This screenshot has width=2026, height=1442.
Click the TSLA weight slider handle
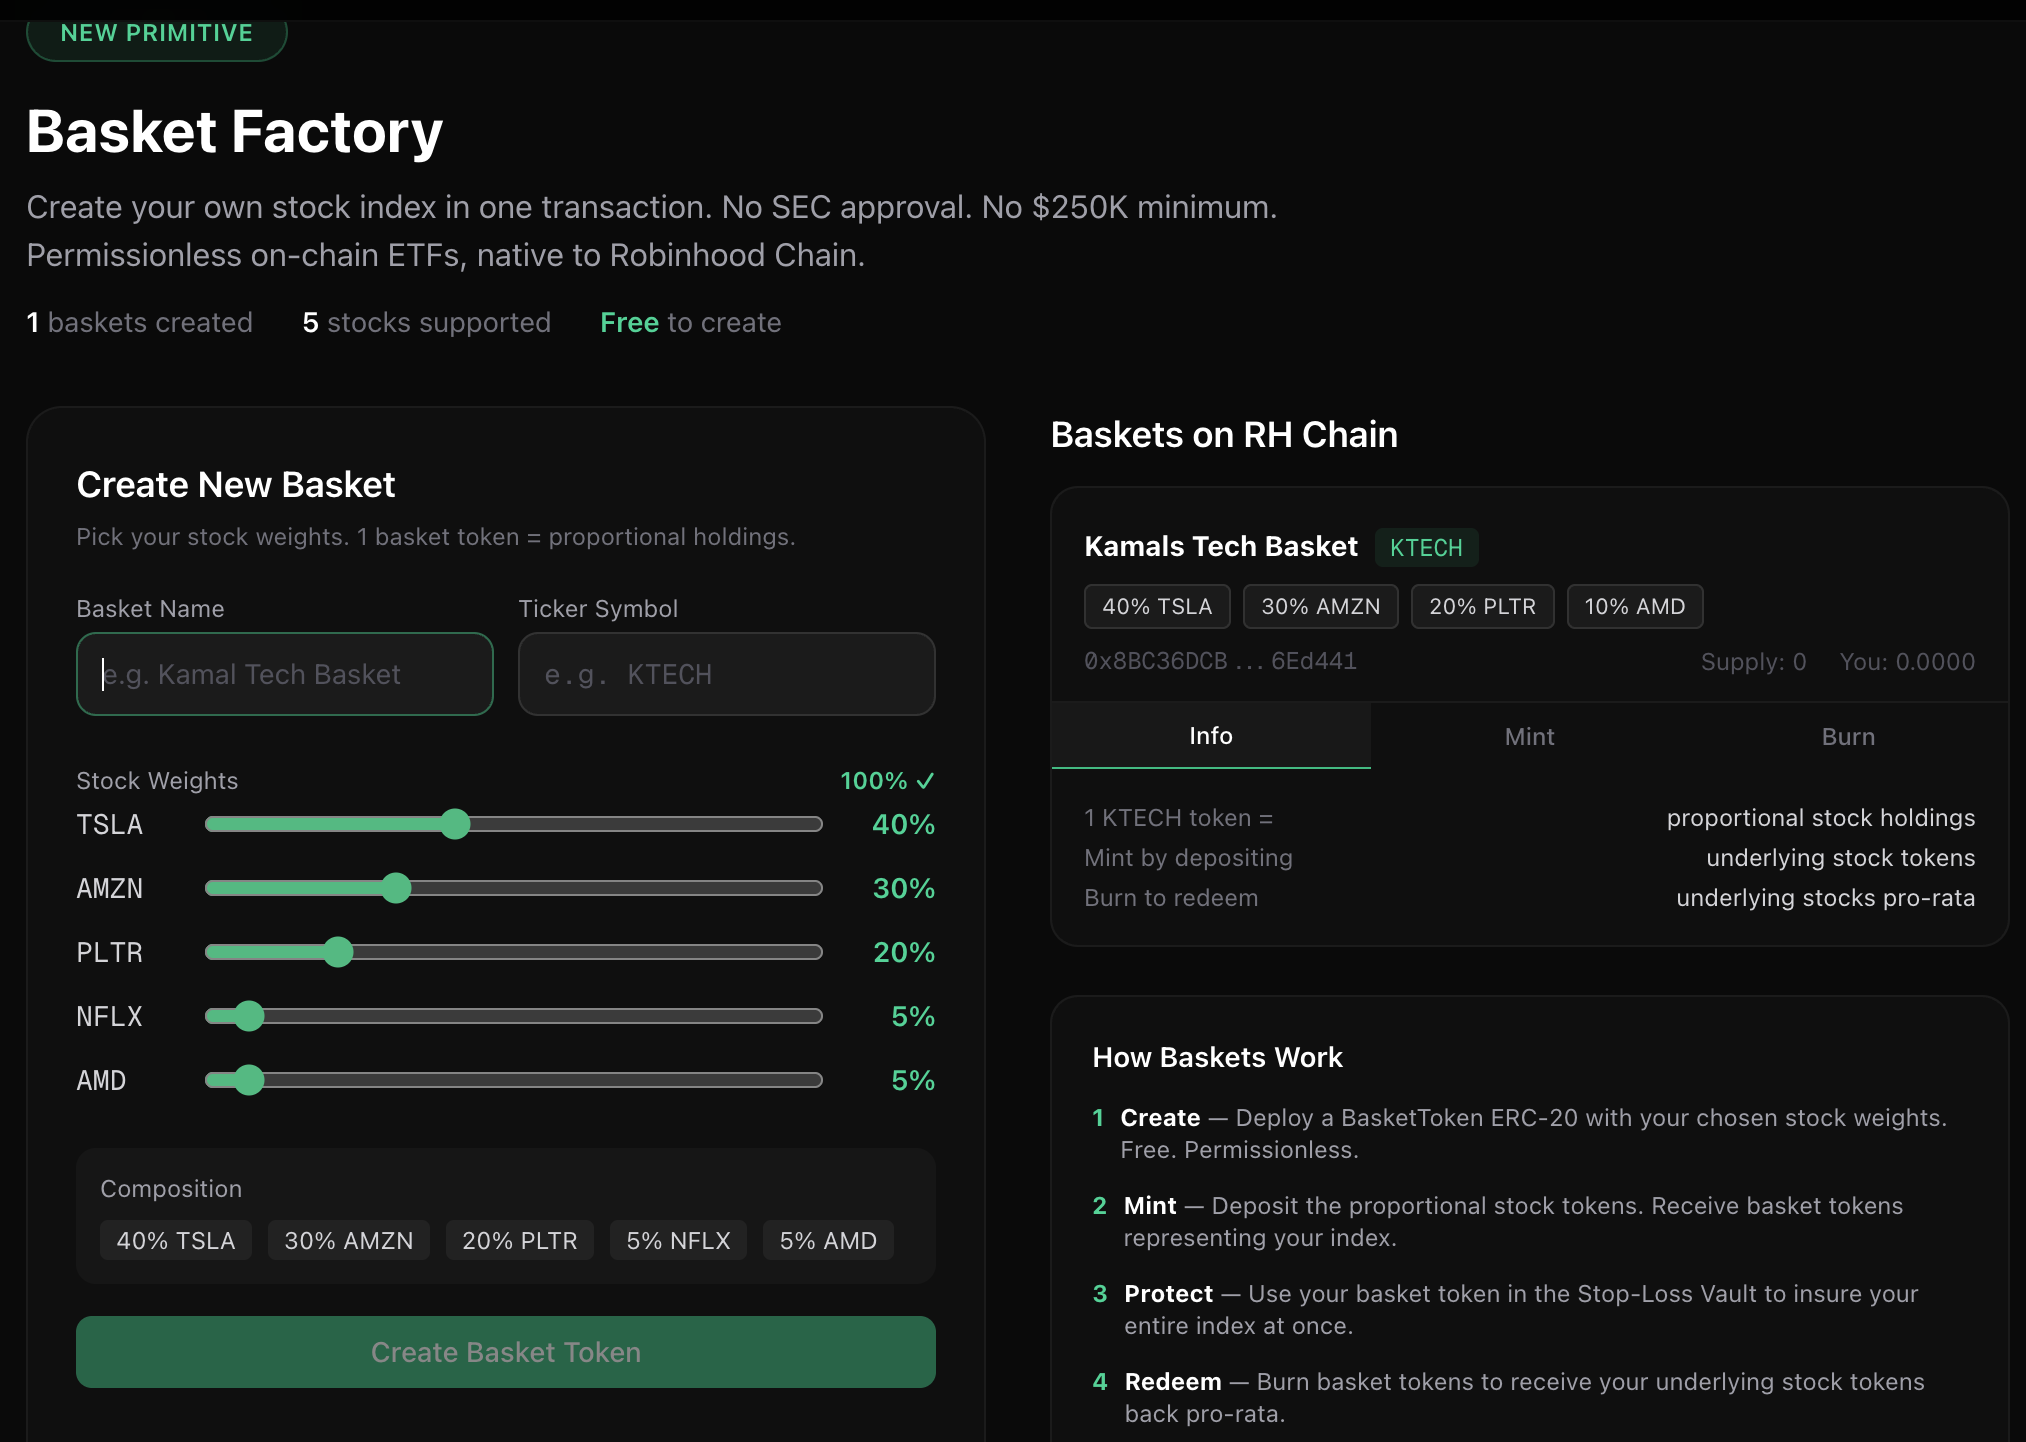[455, 824]
